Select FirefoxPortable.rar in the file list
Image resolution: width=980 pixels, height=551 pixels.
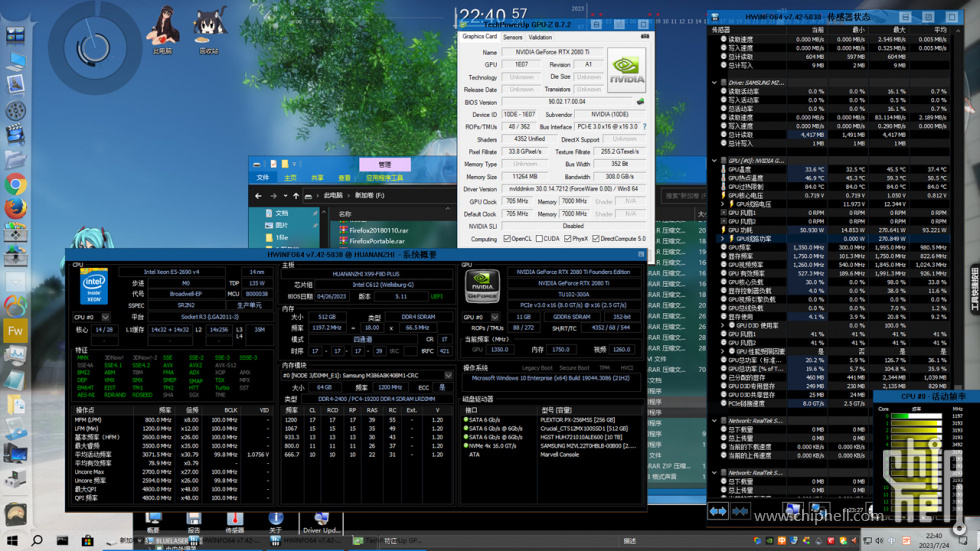(377, 241)
